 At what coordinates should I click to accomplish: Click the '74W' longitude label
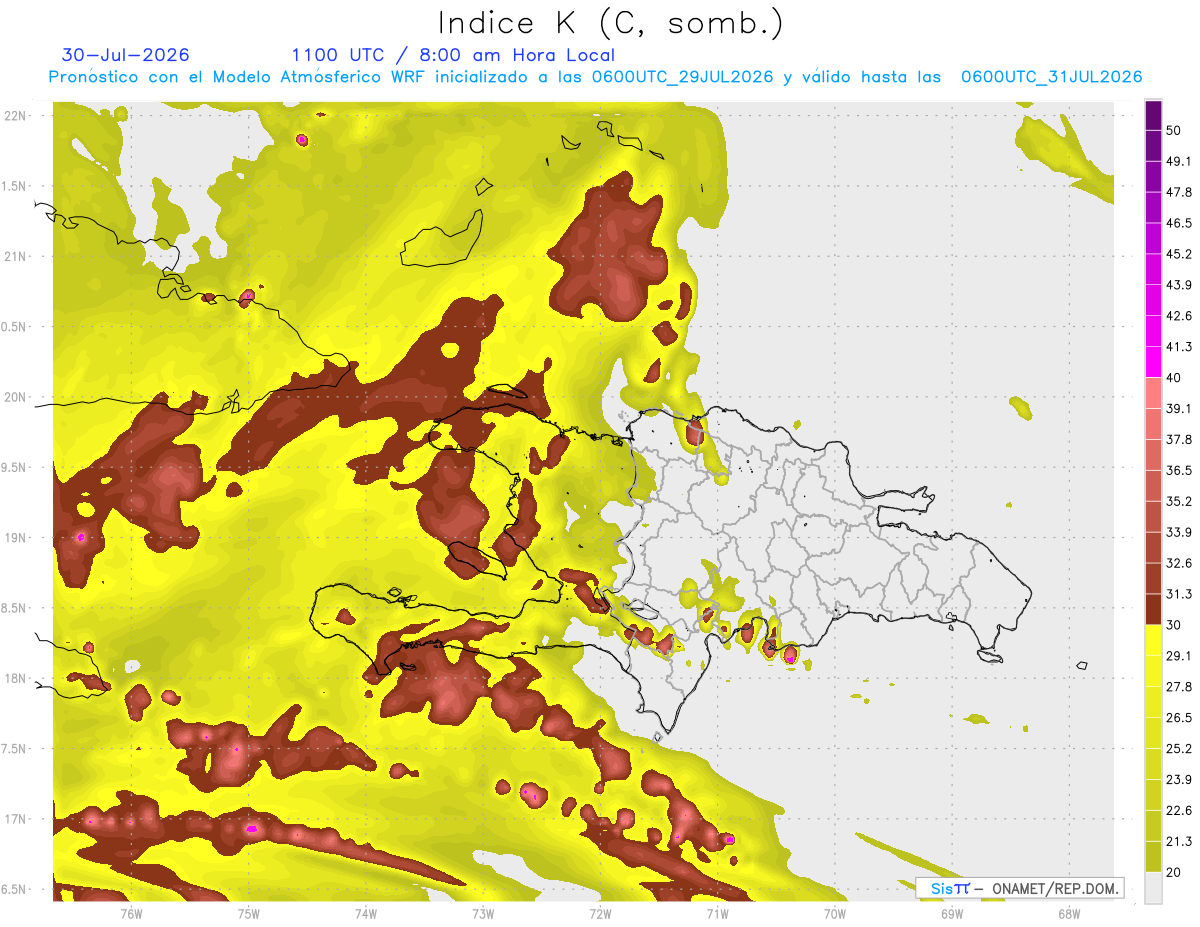pyautogui.click(x=366, y=912)
